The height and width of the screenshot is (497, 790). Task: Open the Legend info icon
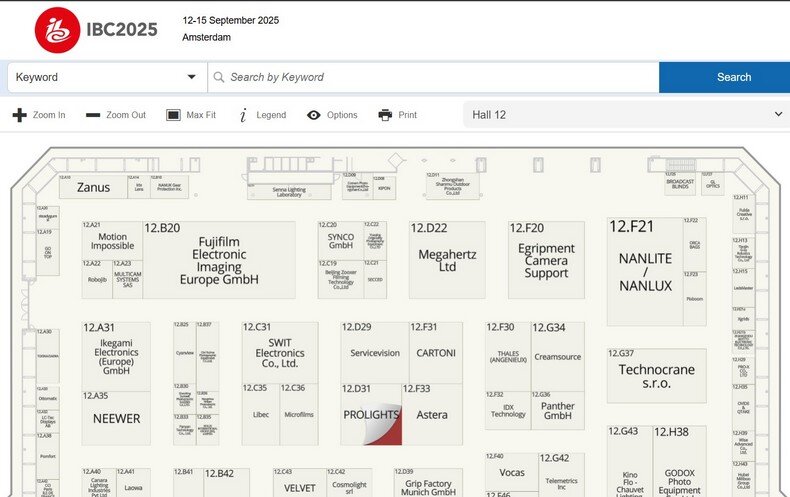point(243,115)
